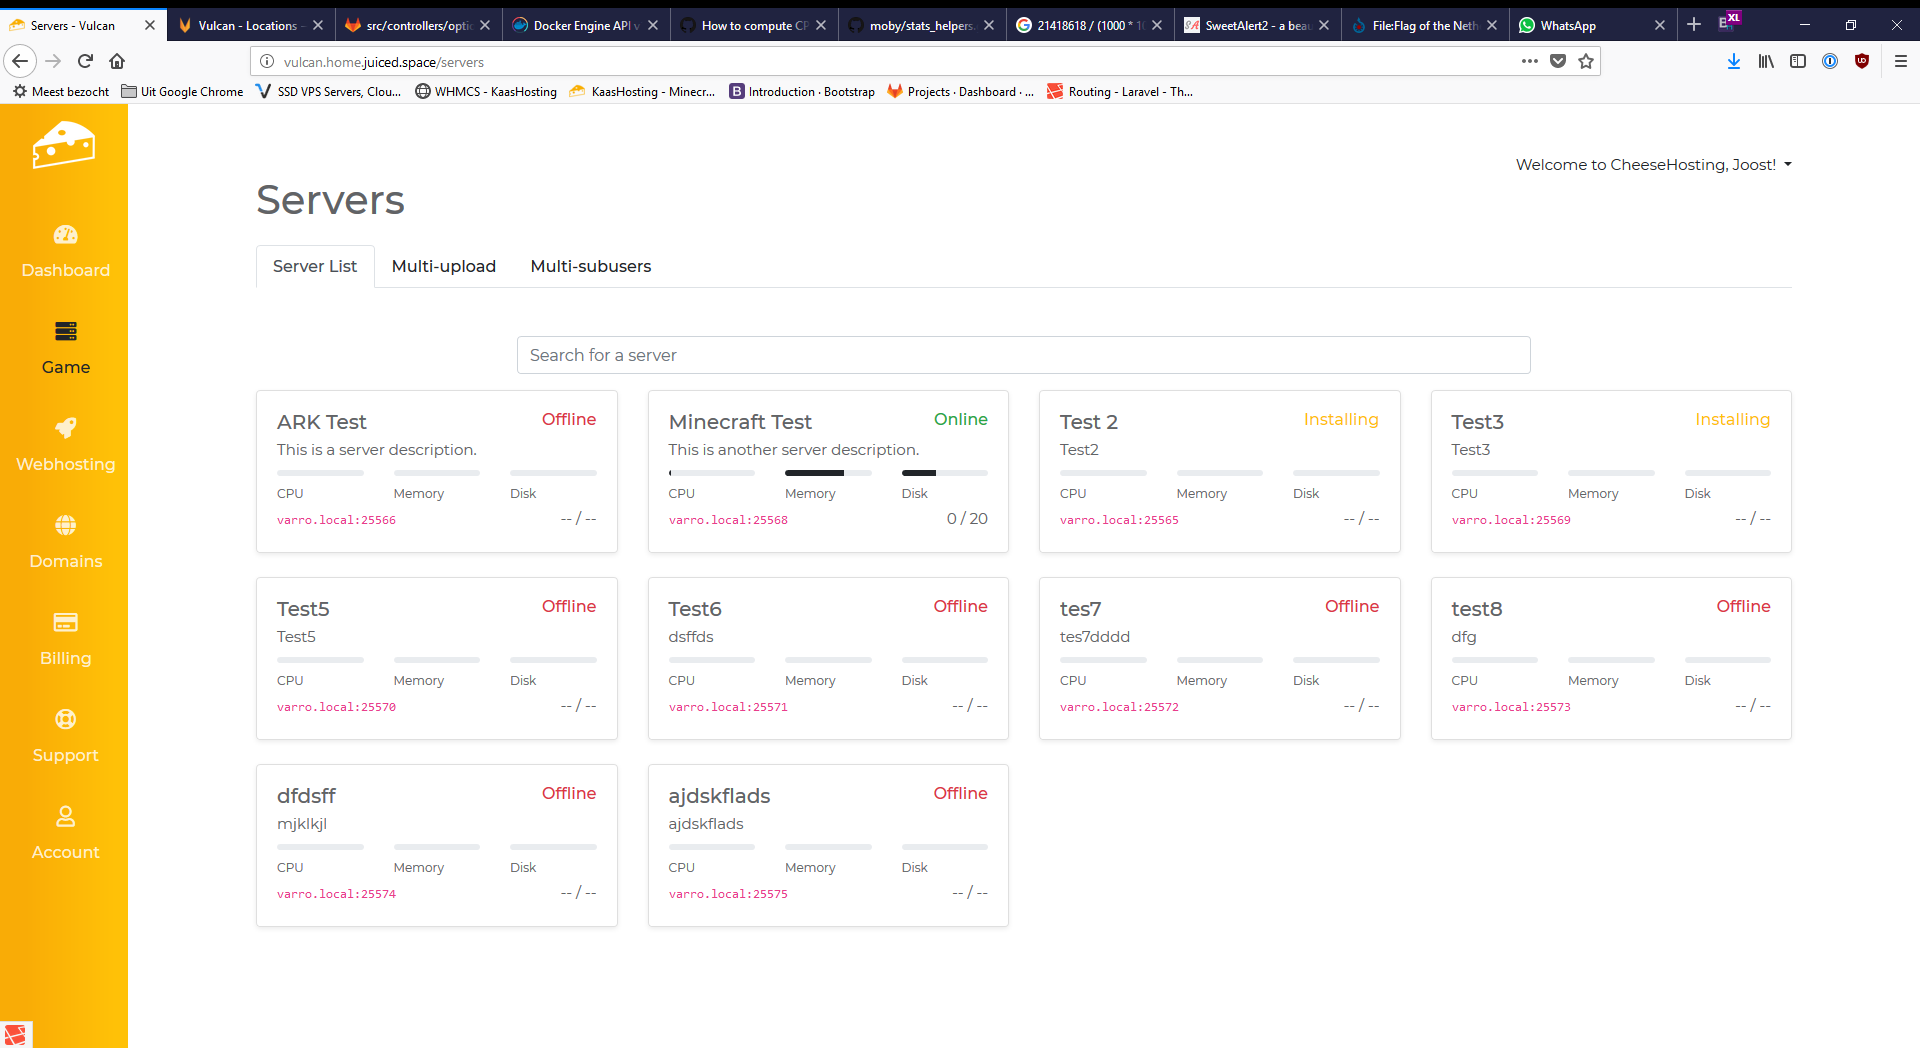Open the Support lifebuoy icon
The height and width of the screenshot is (1048, 1920).
(65, 719)
